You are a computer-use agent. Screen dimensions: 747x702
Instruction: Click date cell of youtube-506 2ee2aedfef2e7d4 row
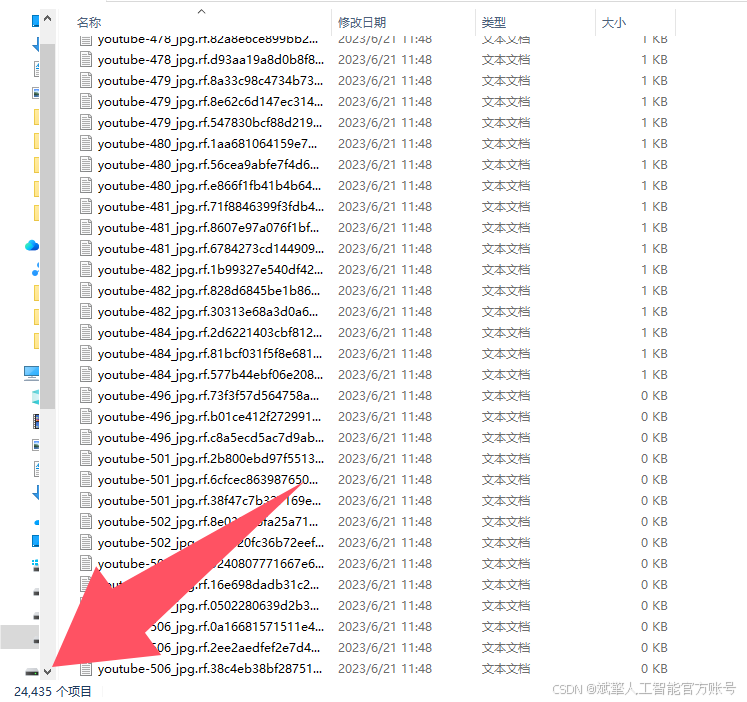385,648
